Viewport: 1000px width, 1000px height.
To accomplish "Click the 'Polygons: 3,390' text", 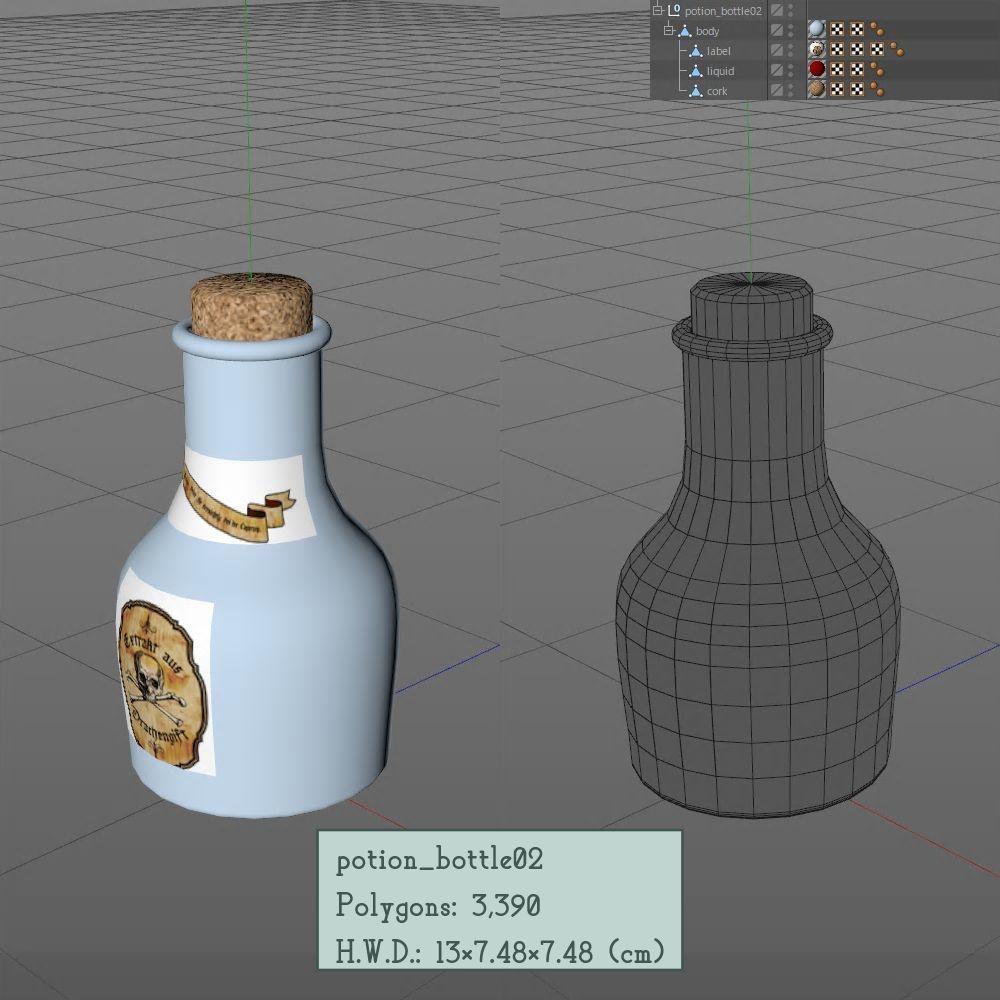I will (x=439, y=906).
